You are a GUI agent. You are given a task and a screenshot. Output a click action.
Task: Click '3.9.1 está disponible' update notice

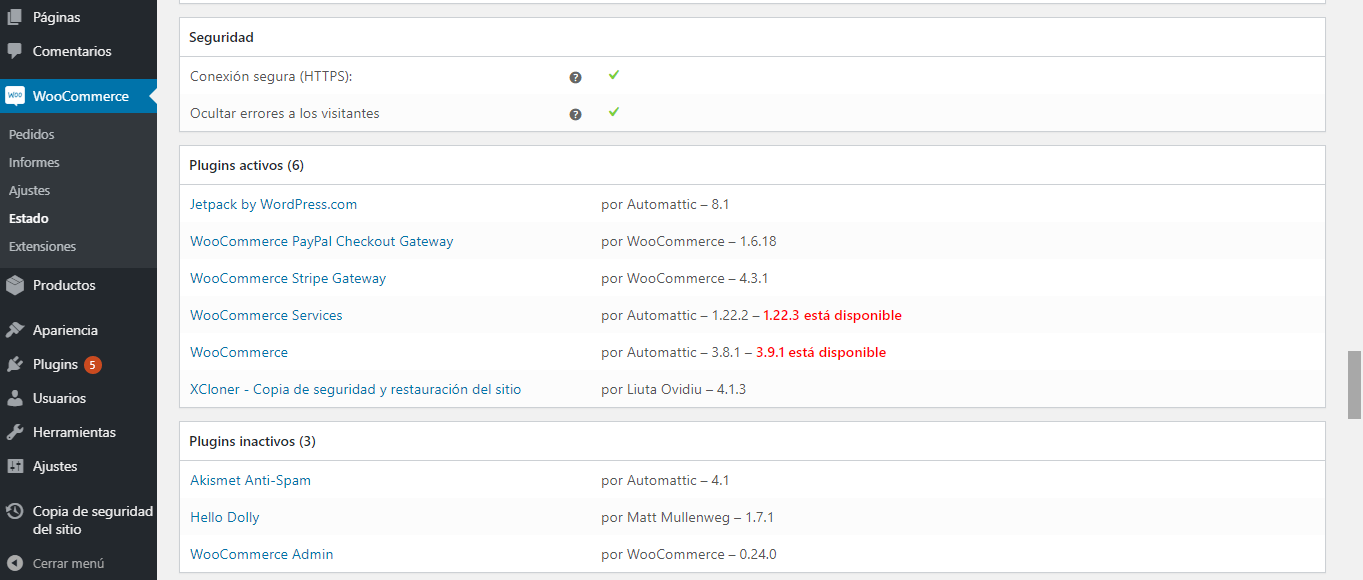(x=821, y=352)
